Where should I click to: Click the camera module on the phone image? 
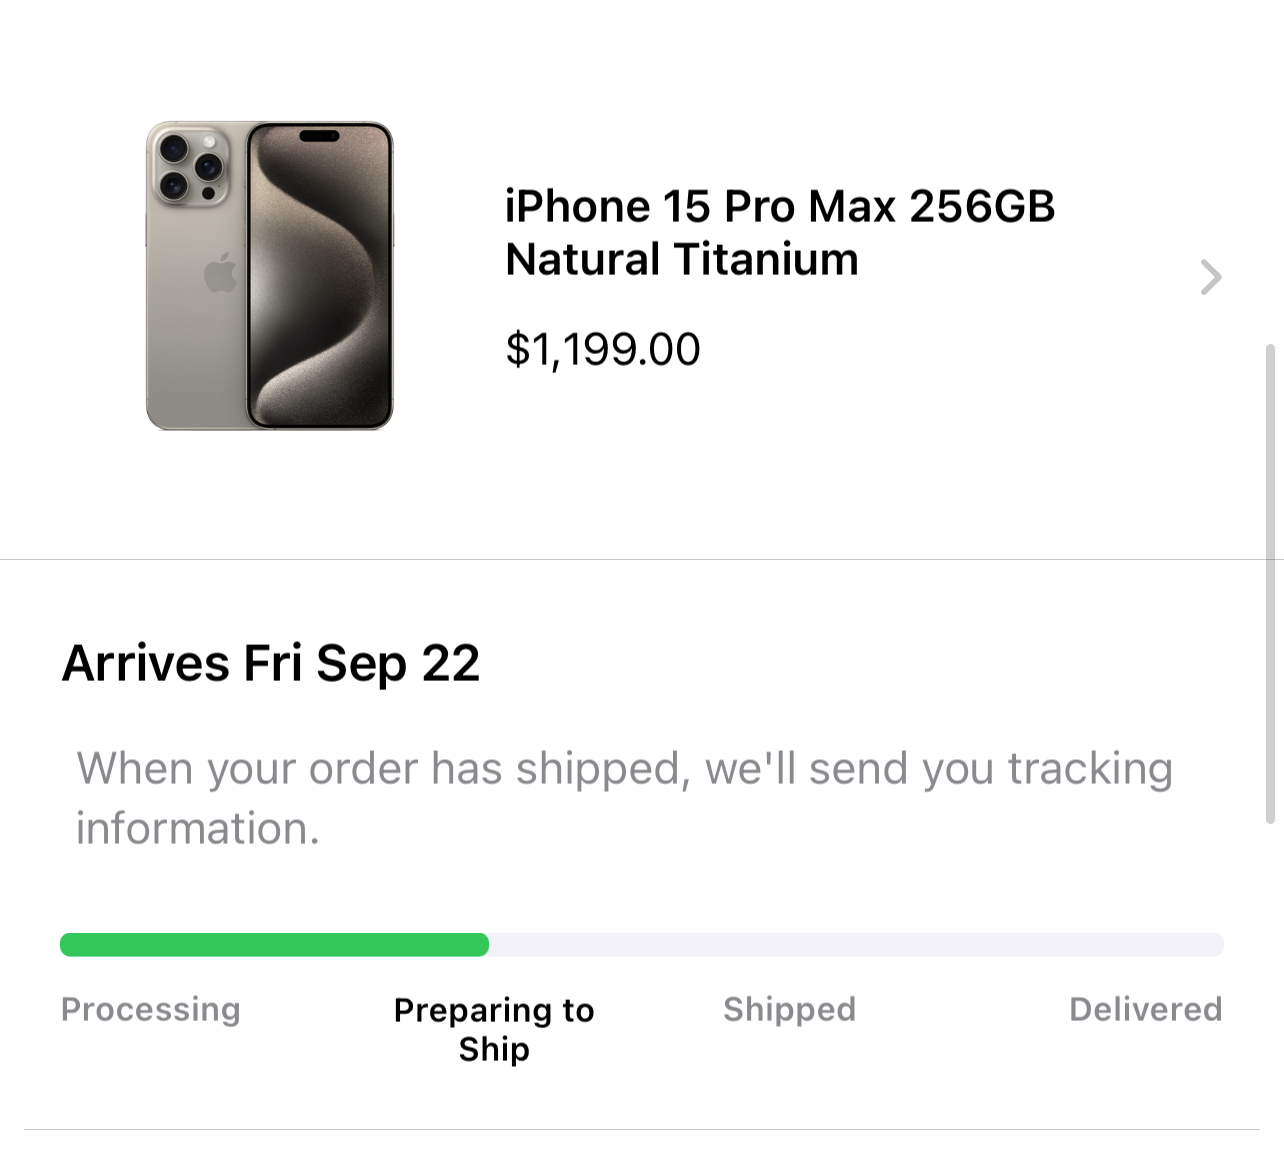click(x=190, y=166)
